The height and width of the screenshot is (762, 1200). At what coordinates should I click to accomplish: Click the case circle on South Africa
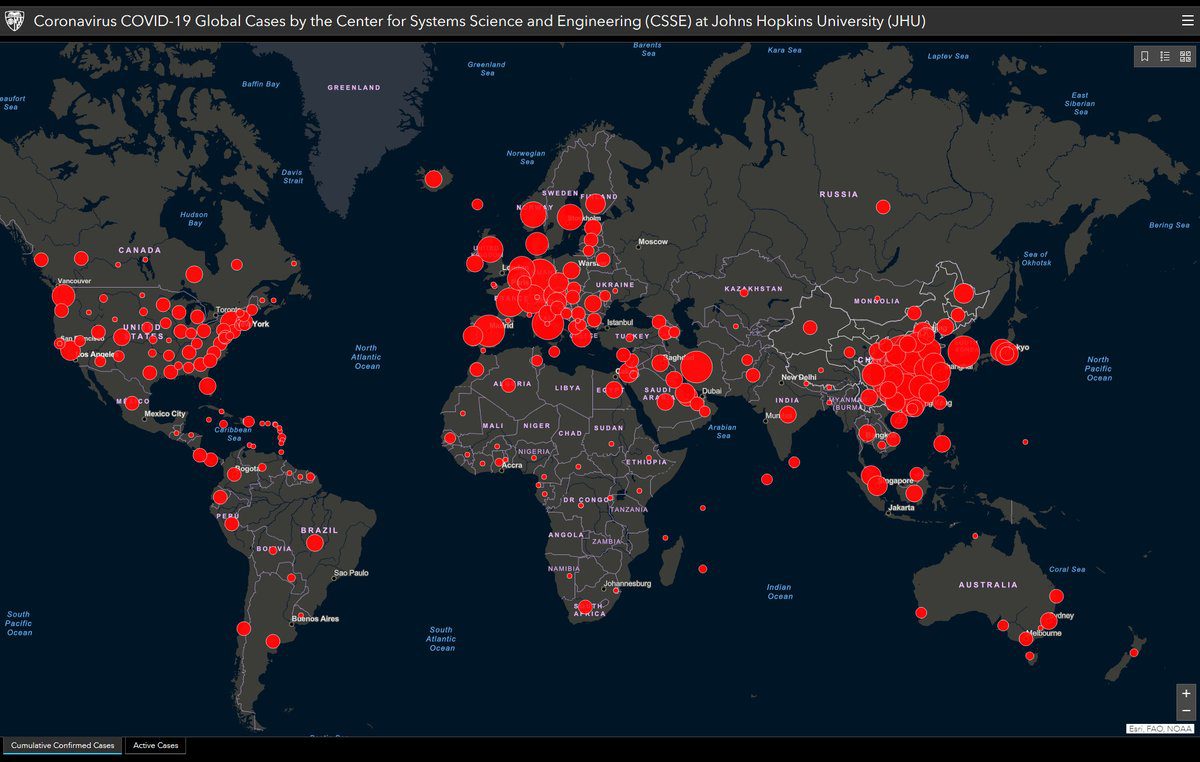(586, 606)
